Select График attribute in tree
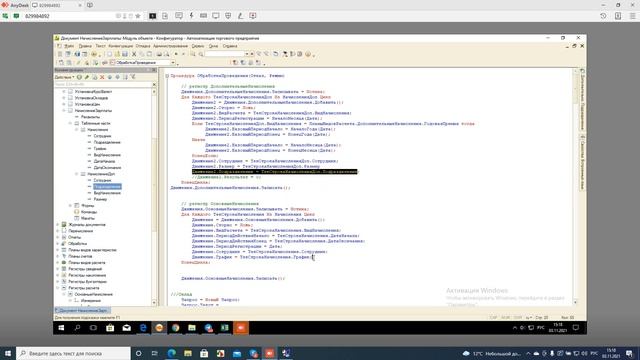Screen dimensions: 640x360 [100, 149]
